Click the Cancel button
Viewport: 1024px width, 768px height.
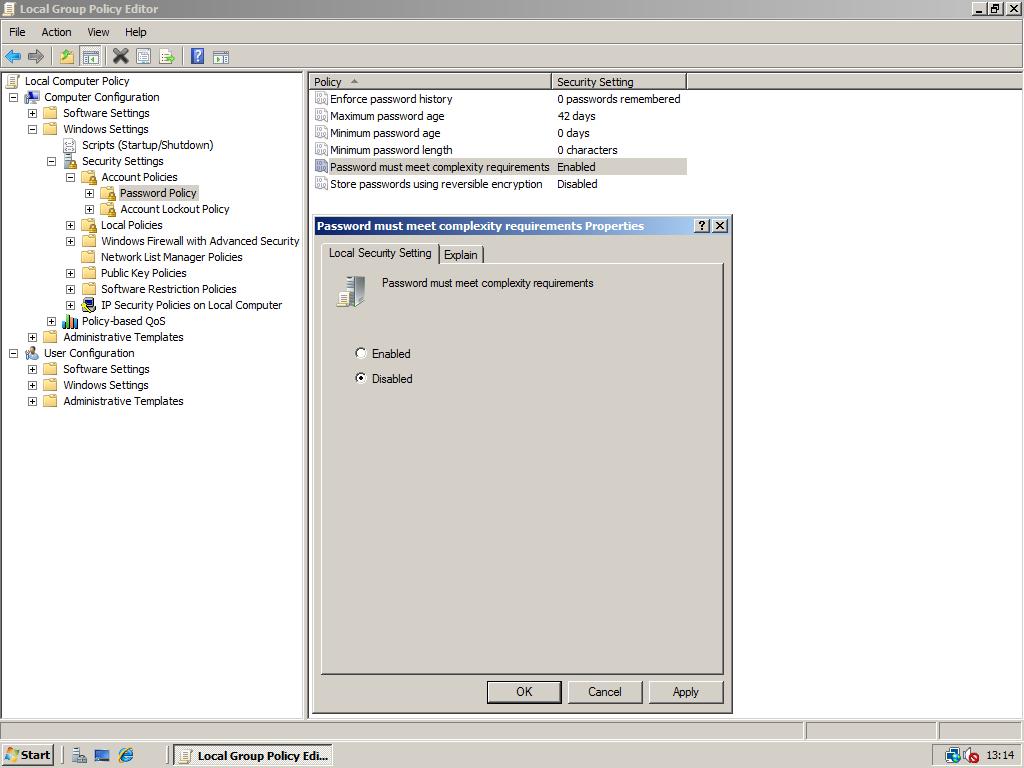[x=605, y=692]
